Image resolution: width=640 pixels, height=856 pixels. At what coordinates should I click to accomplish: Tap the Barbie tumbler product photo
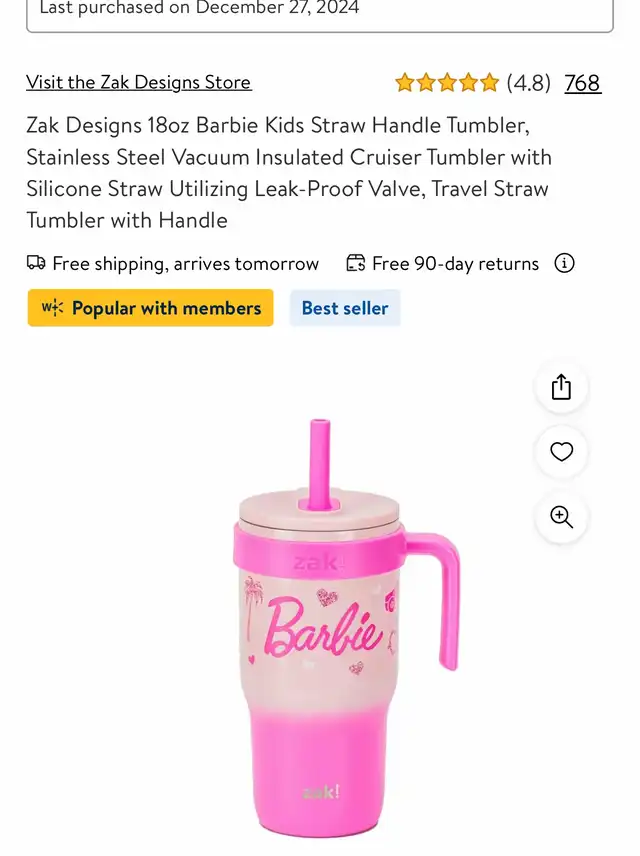coord(345,628)
